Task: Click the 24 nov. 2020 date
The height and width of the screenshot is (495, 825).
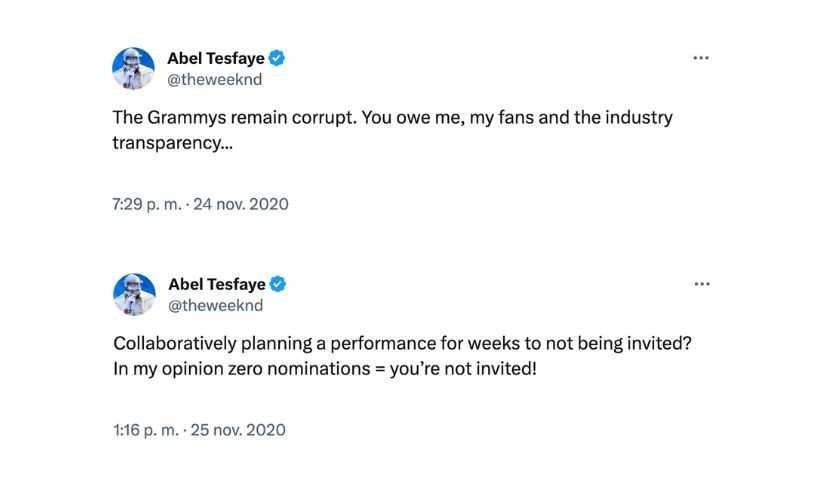Action: tap(240, 204)
